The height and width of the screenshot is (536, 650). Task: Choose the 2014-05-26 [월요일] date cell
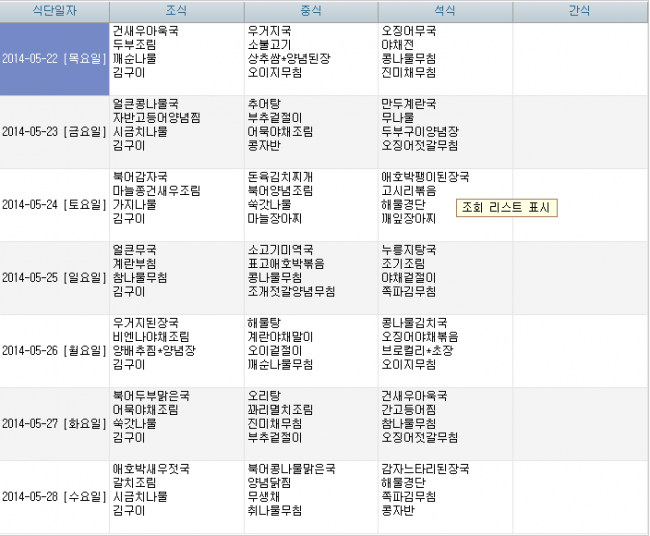[54, 351]
